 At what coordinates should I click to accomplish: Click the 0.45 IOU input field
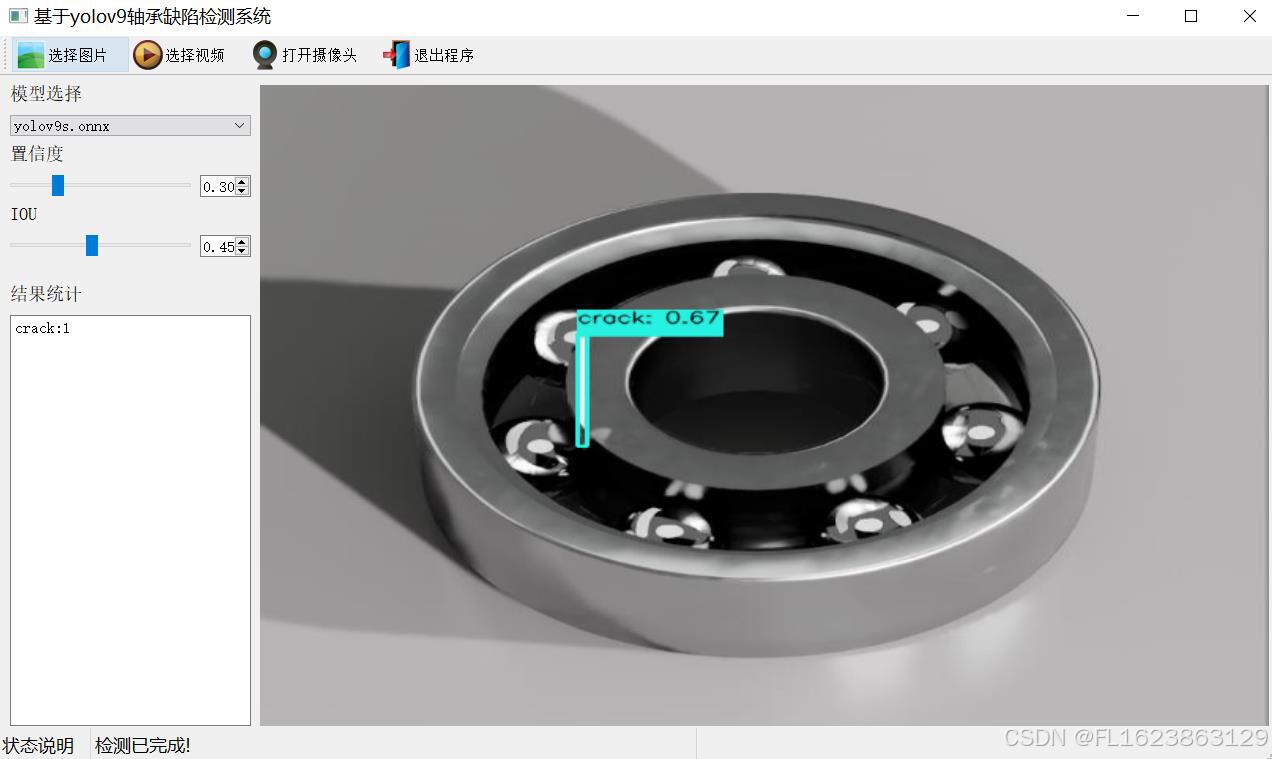218,246
